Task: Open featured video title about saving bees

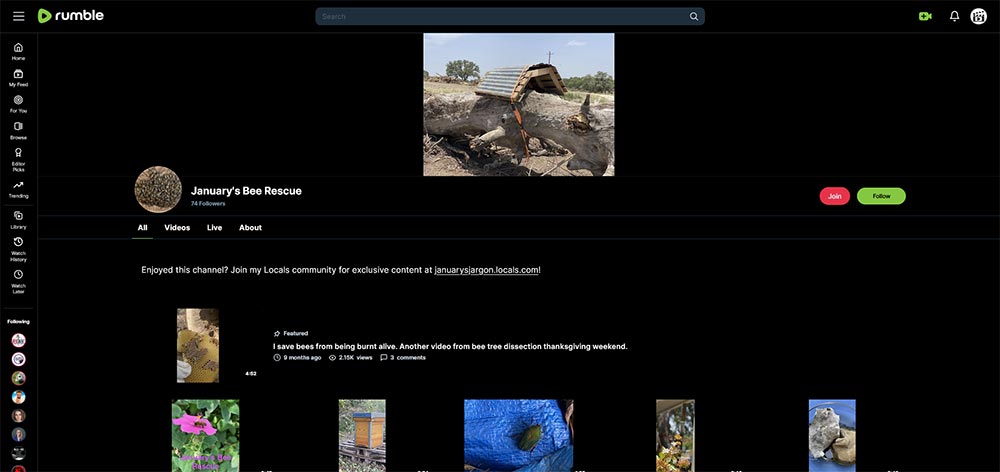Action: coord(450,346)
